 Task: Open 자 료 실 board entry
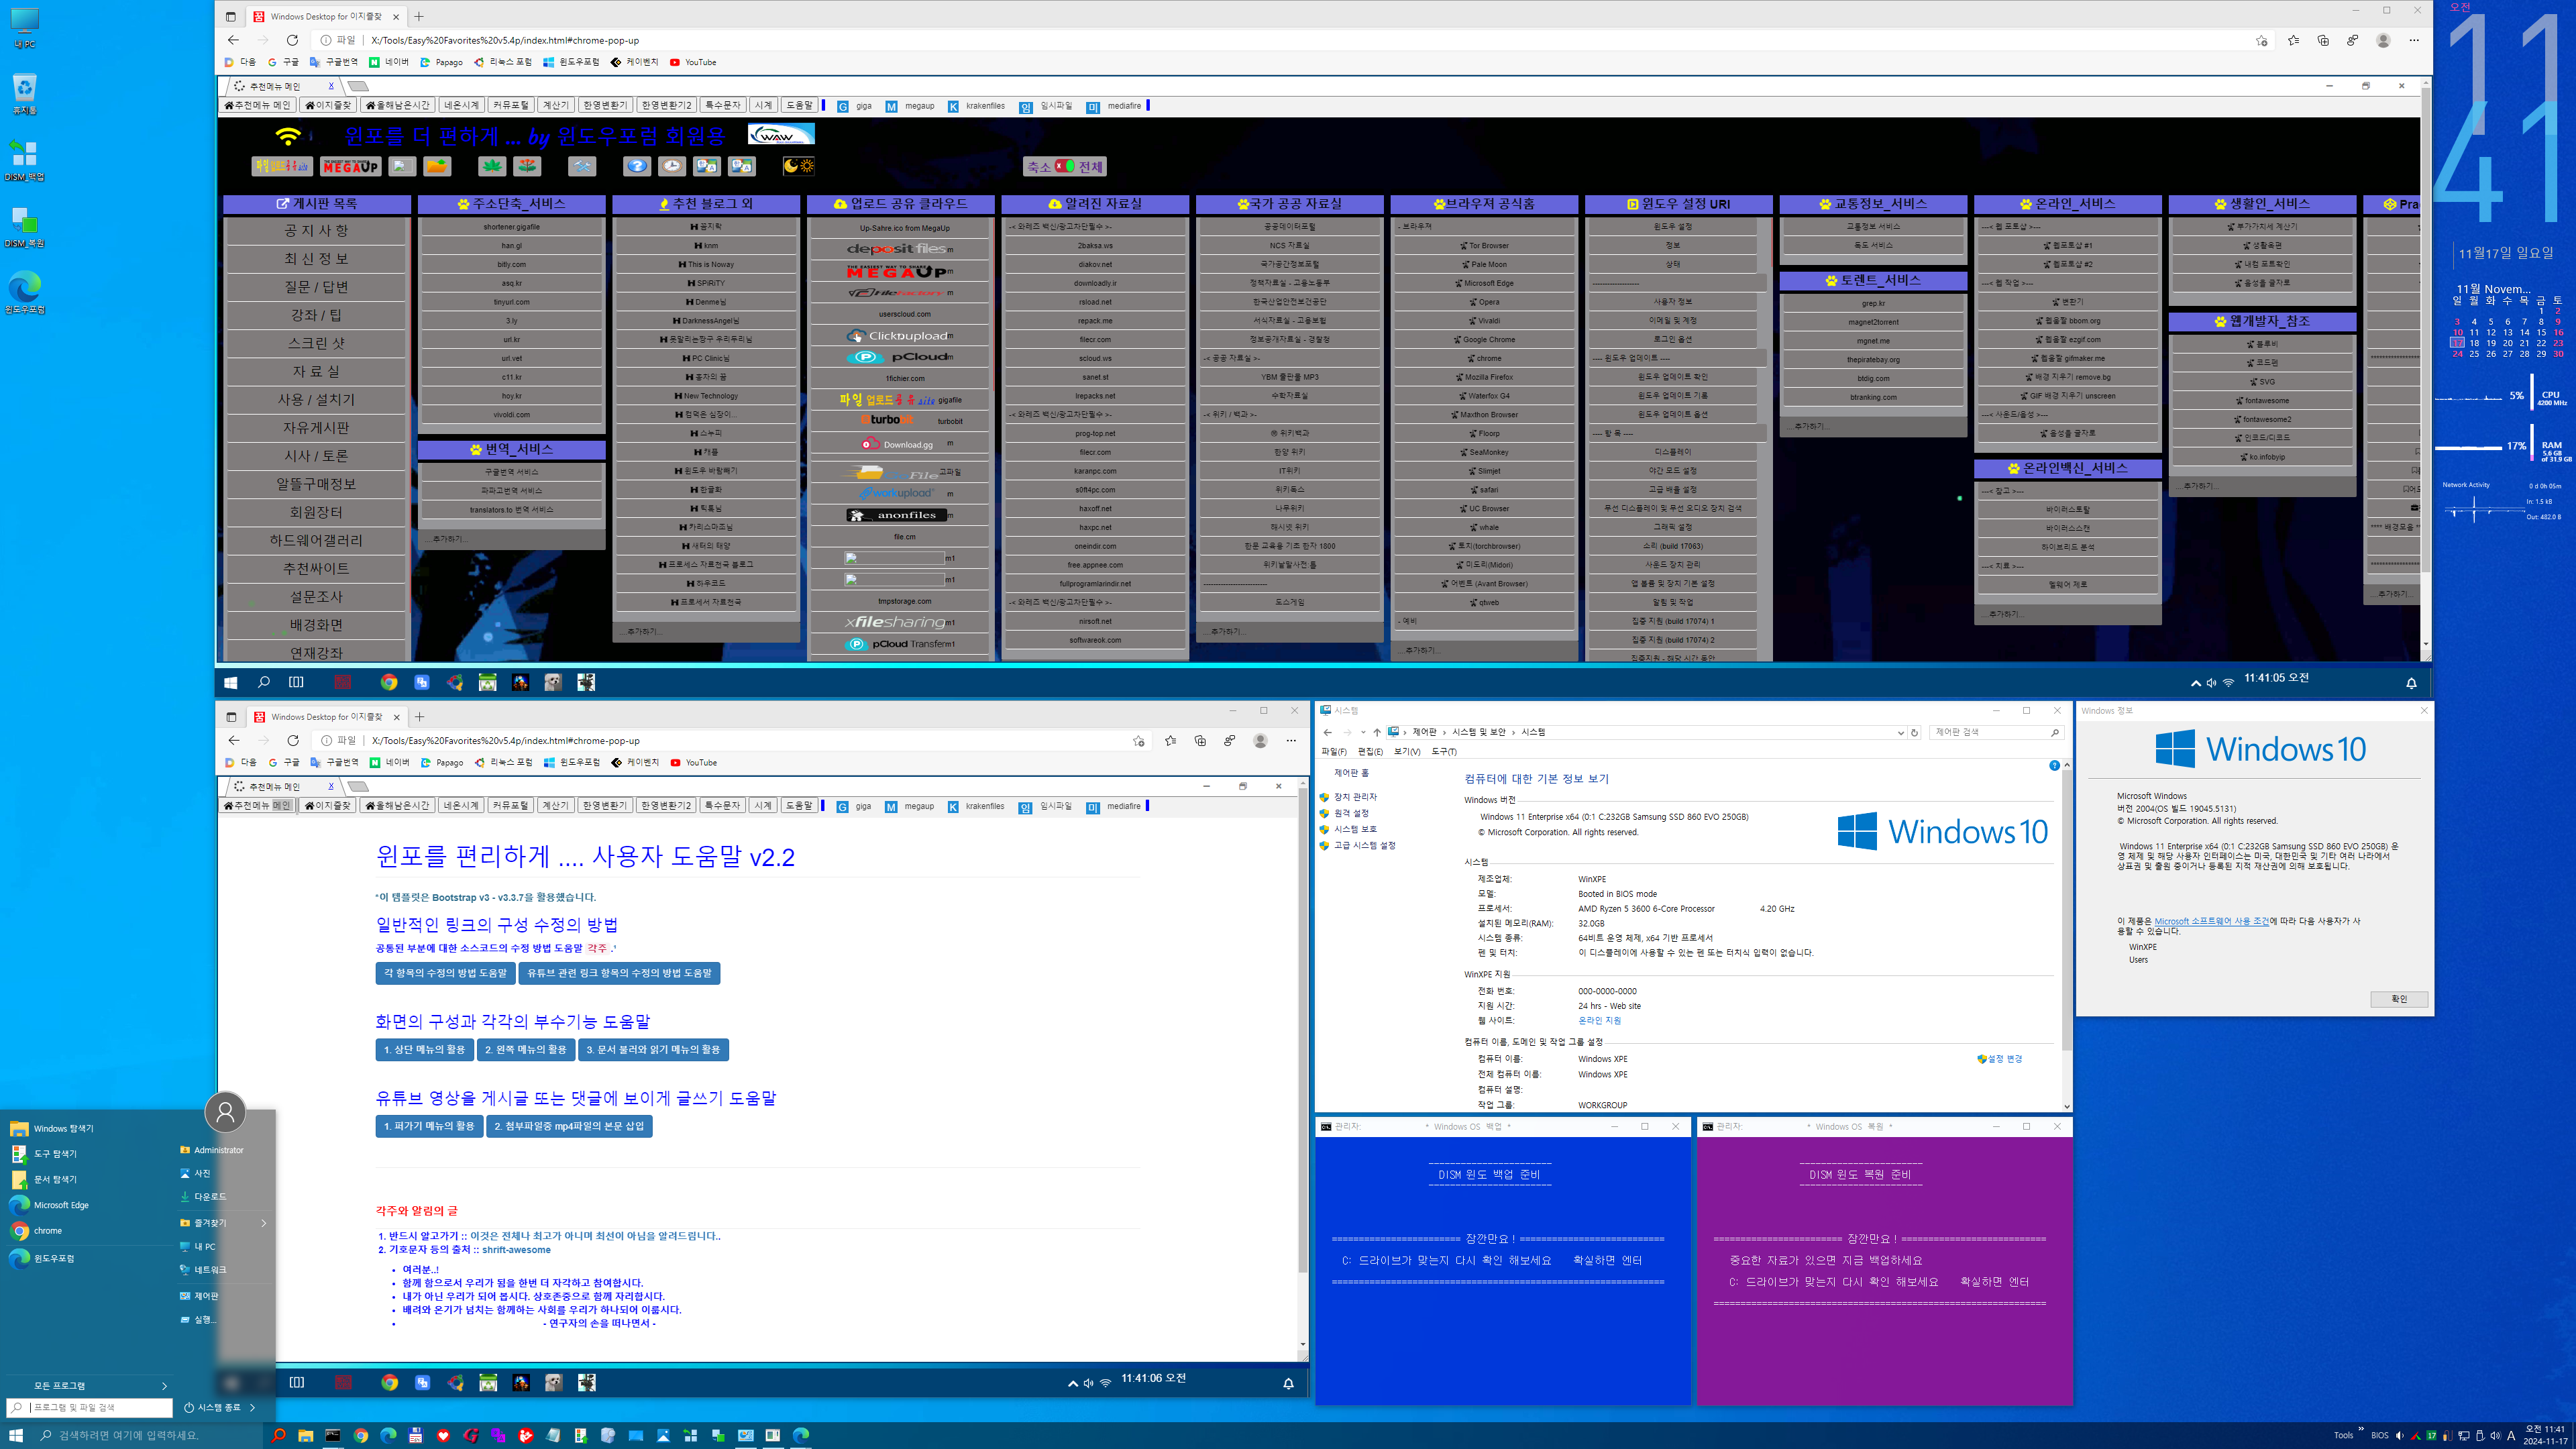point(316,371)
